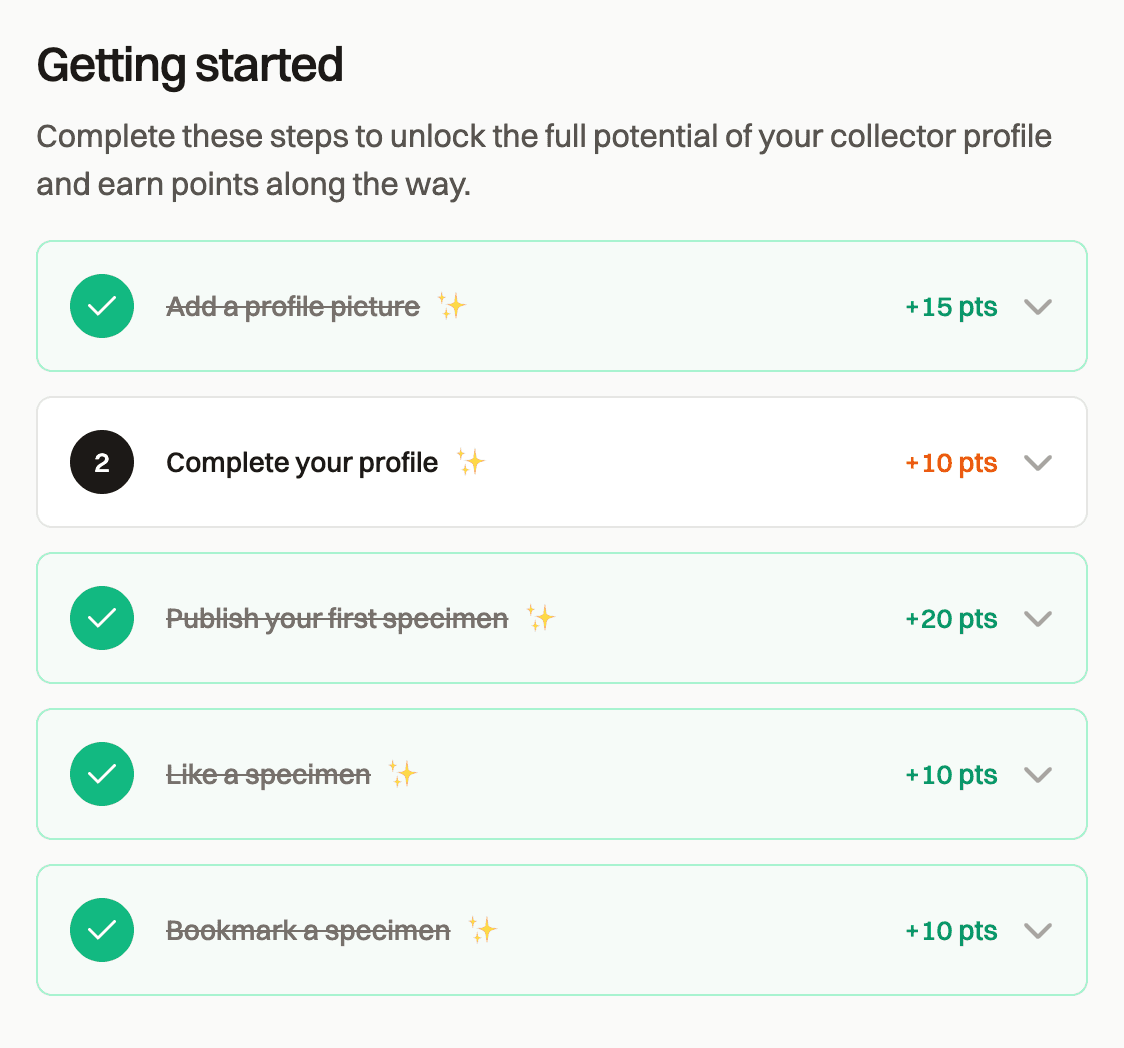Click the Complete your profile task text
The height and width of the screenshot is (1048, 1124).
click(x=301, y=461)
